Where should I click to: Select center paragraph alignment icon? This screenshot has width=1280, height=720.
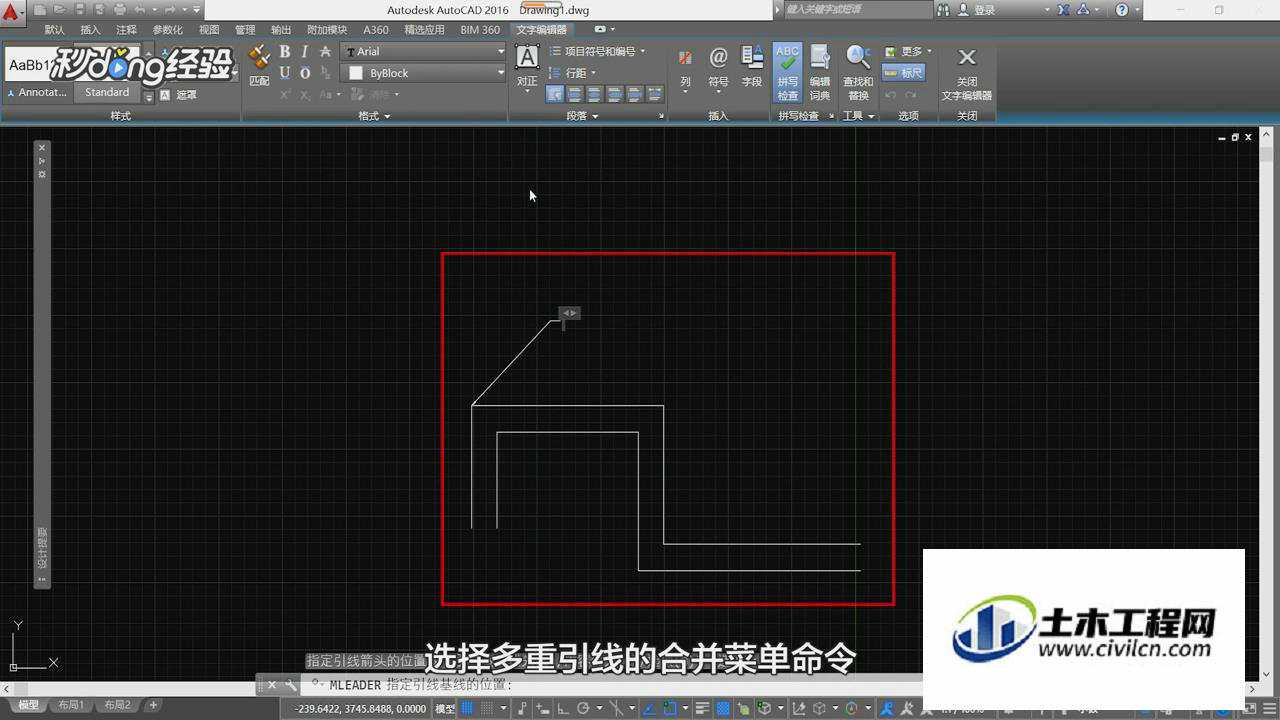click(595, 94)
